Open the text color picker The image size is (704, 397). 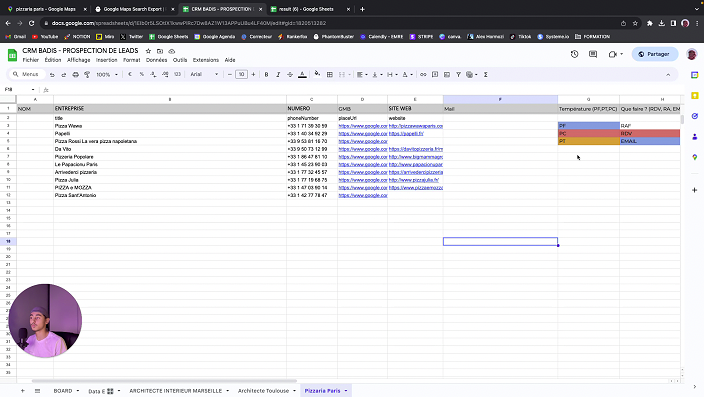(x=302, y=75)
